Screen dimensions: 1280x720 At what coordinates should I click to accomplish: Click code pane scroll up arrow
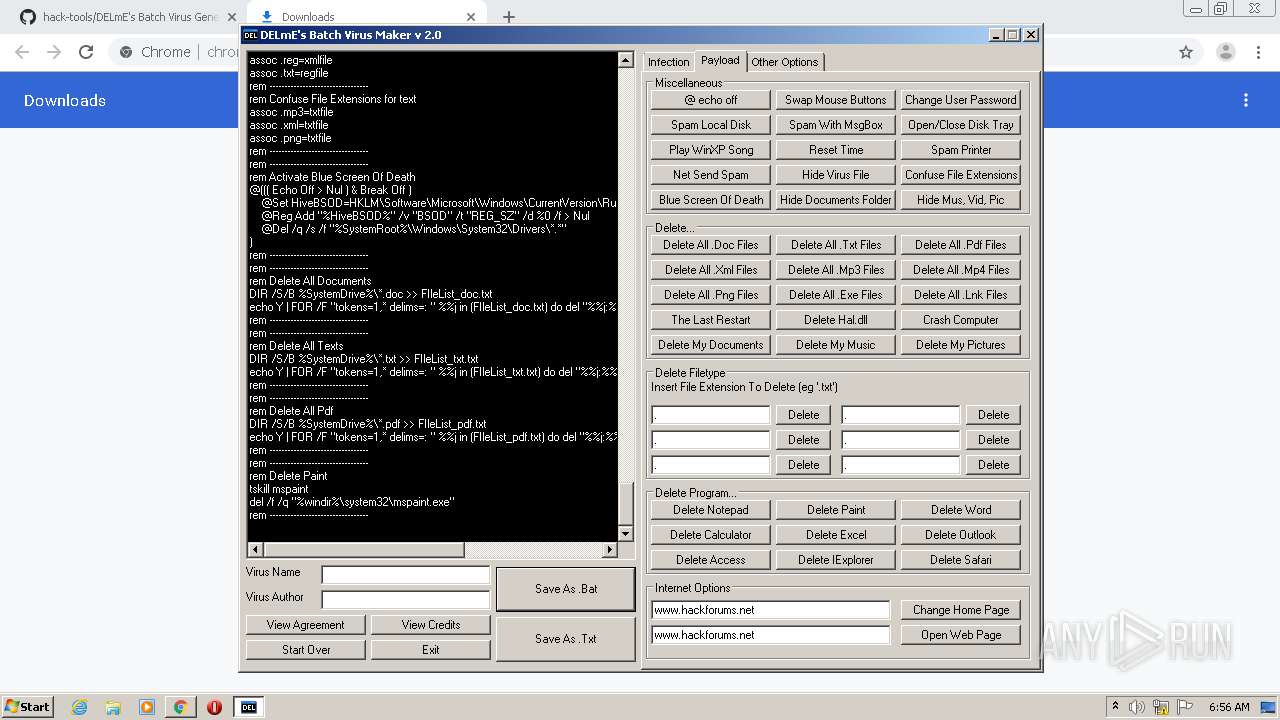(x=626, y=60)
